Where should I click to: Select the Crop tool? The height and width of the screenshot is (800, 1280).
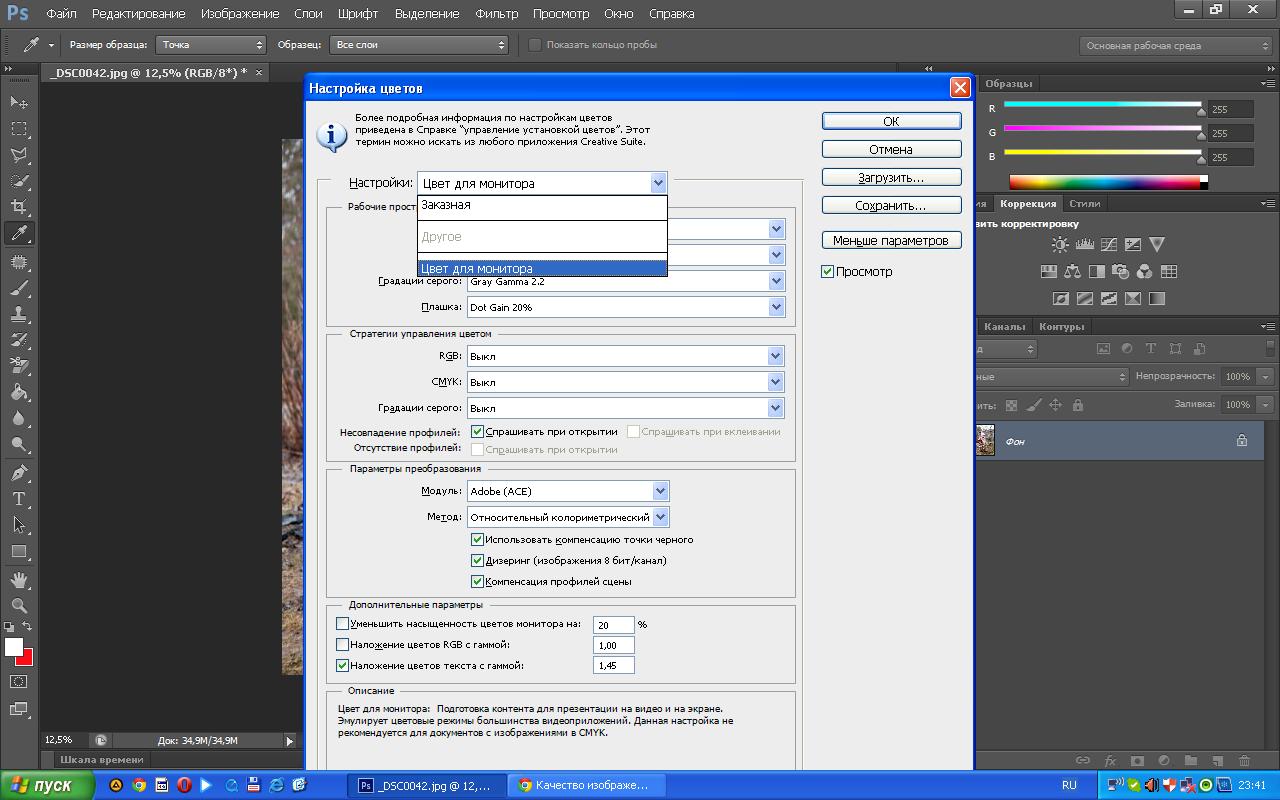[19, 207]
